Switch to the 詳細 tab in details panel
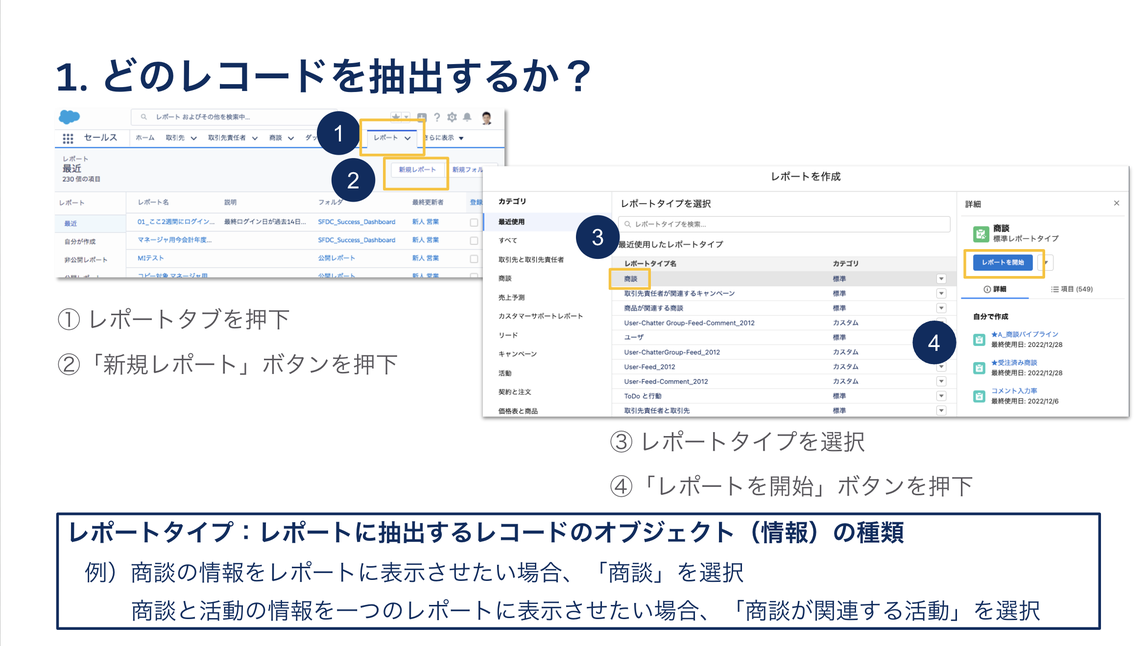The width and height of the screenshot is (1148, 646). 995,289
